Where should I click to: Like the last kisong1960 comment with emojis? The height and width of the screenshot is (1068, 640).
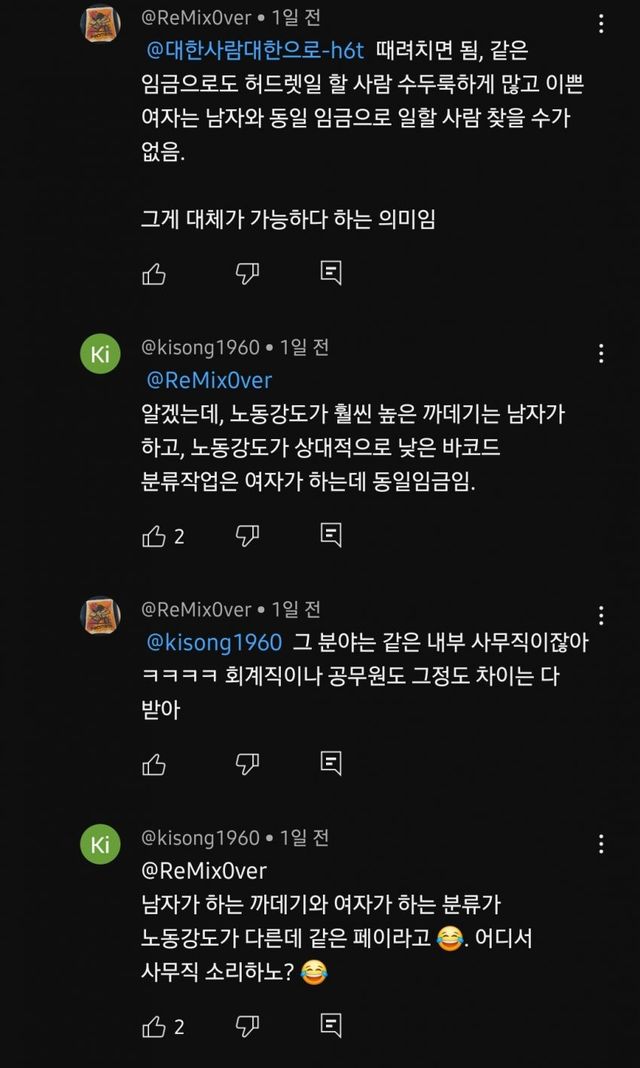point(154,998)
